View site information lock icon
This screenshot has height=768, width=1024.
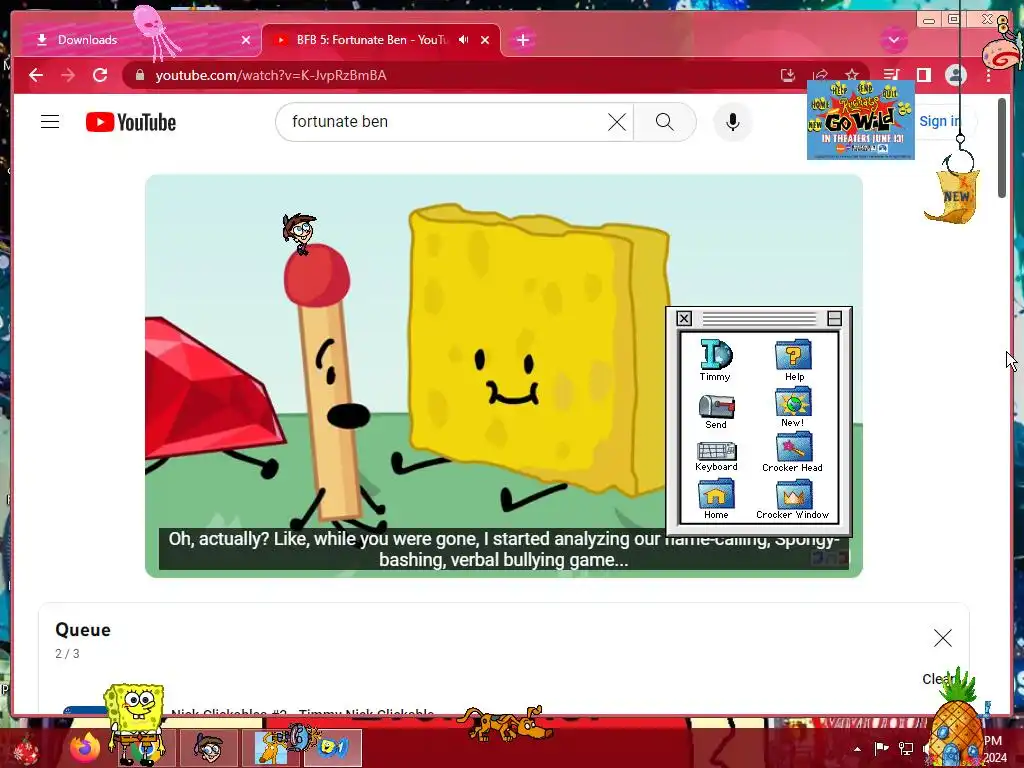pyautogui.click(x=140, y=75)
